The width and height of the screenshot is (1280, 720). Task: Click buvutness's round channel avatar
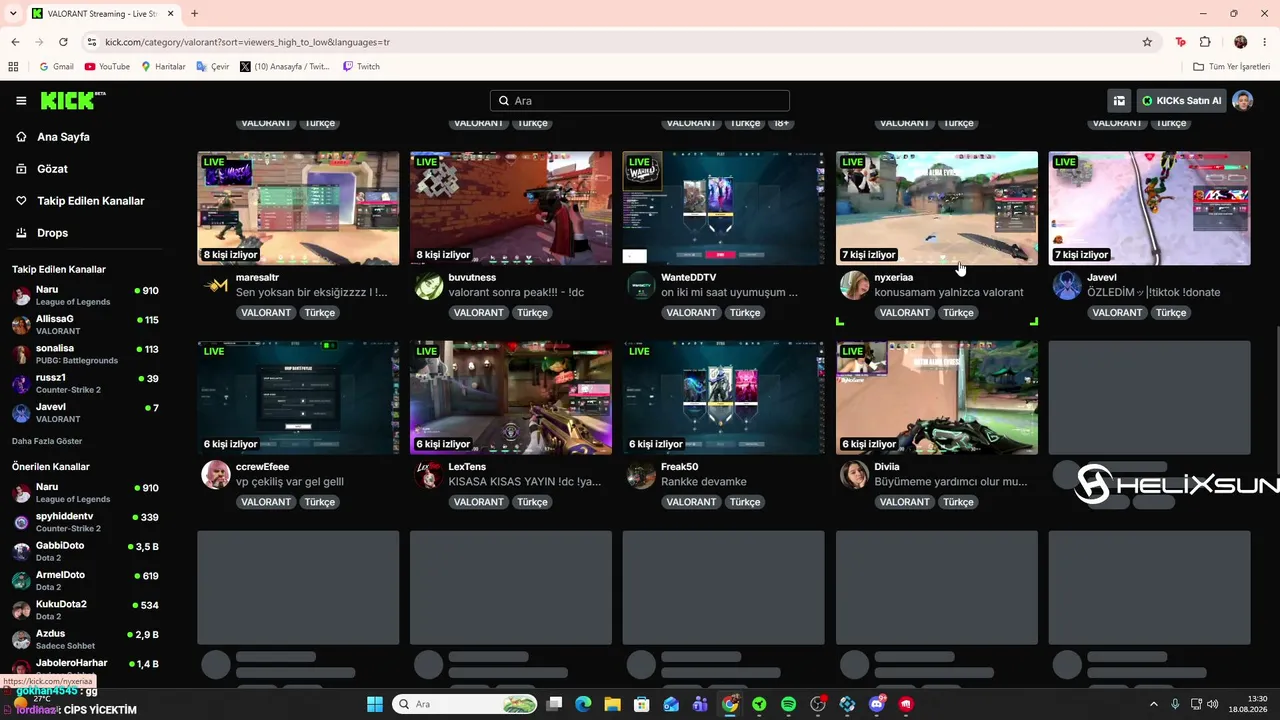[x=429, y=286]
